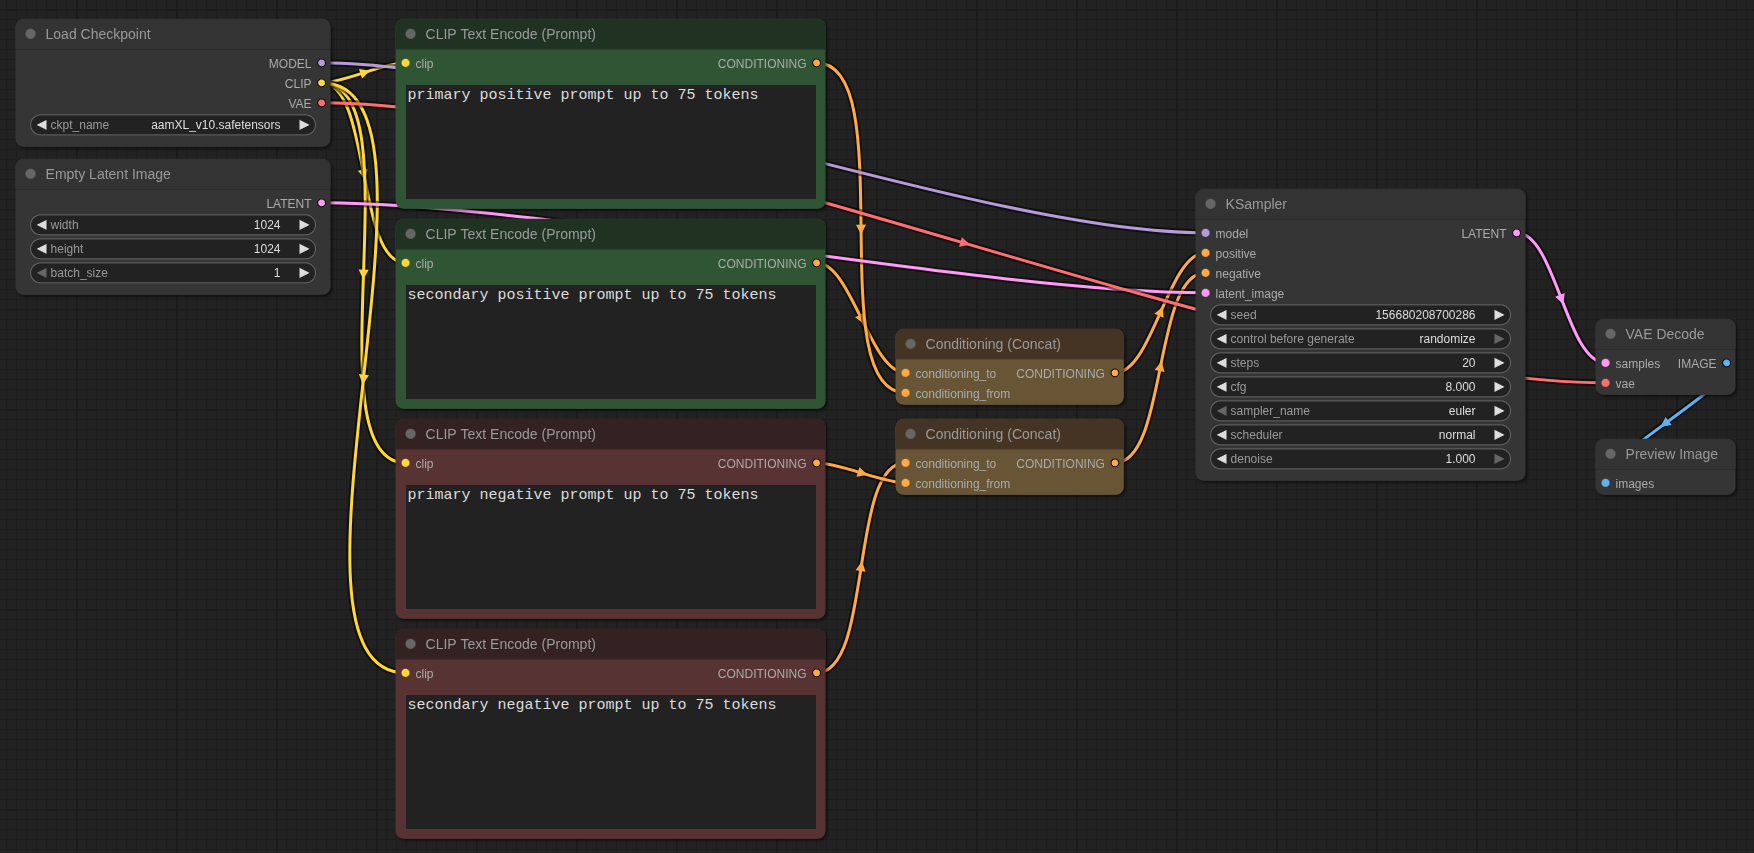Click the secondary negative prompt text box
The height and width of the screenshot is (853, 1754).
click(x=610, y=760)
